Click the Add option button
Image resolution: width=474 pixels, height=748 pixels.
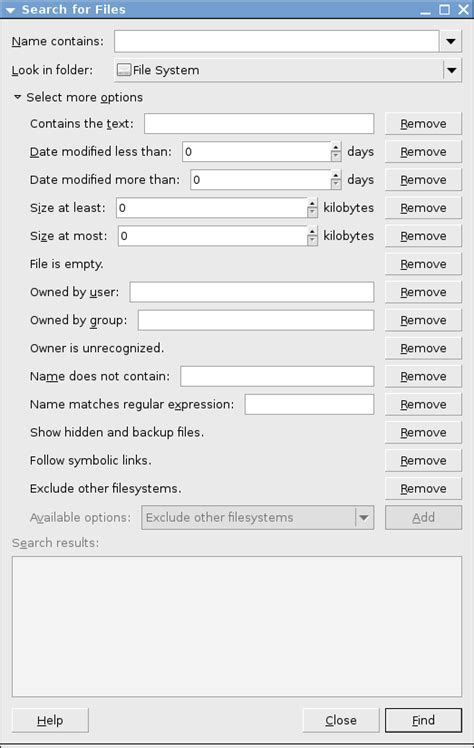pos(423,518)
